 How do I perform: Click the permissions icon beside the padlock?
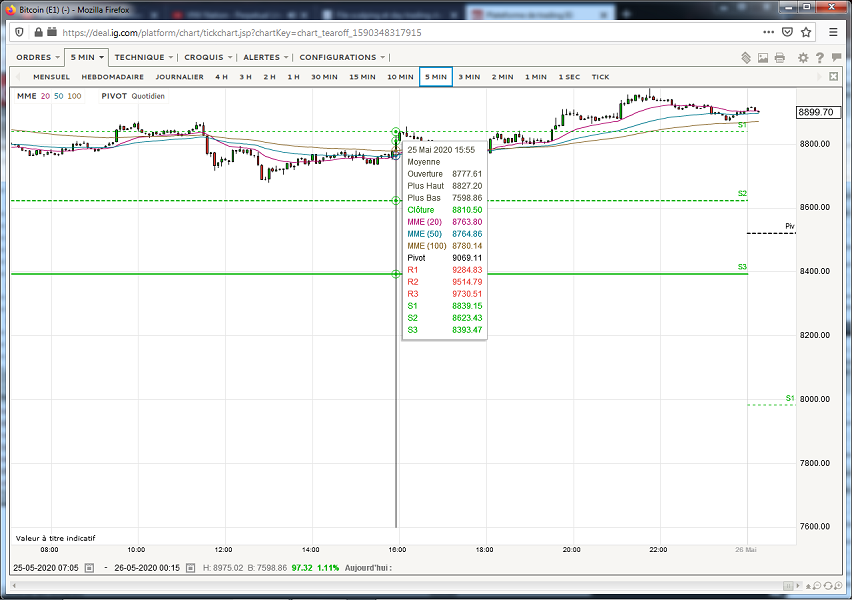pos(52,32)
